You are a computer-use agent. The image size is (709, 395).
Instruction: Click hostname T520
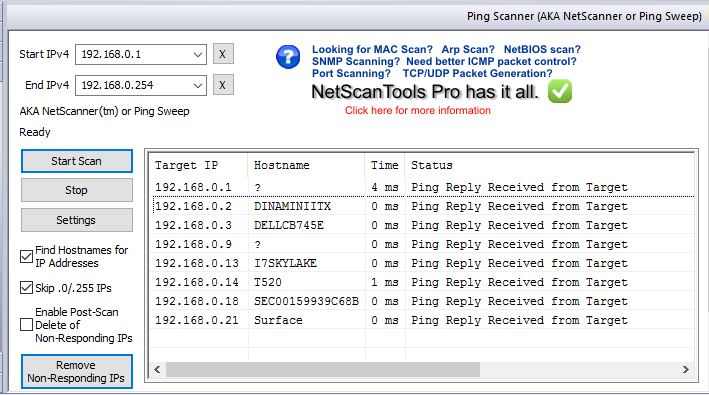268,282
